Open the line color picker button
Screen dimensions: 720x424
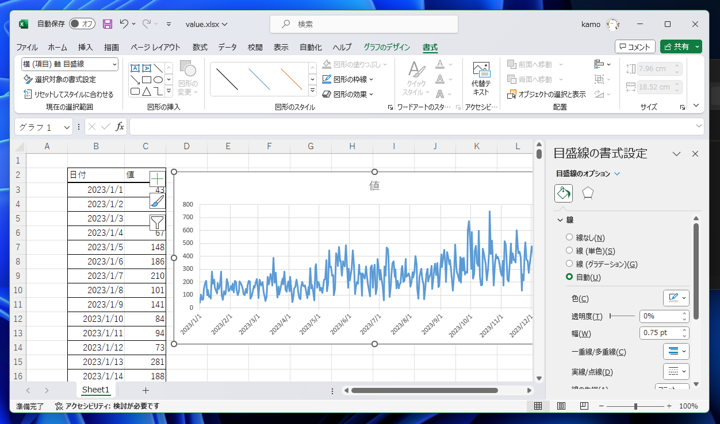pyautogui.click(x=676, y=298)
